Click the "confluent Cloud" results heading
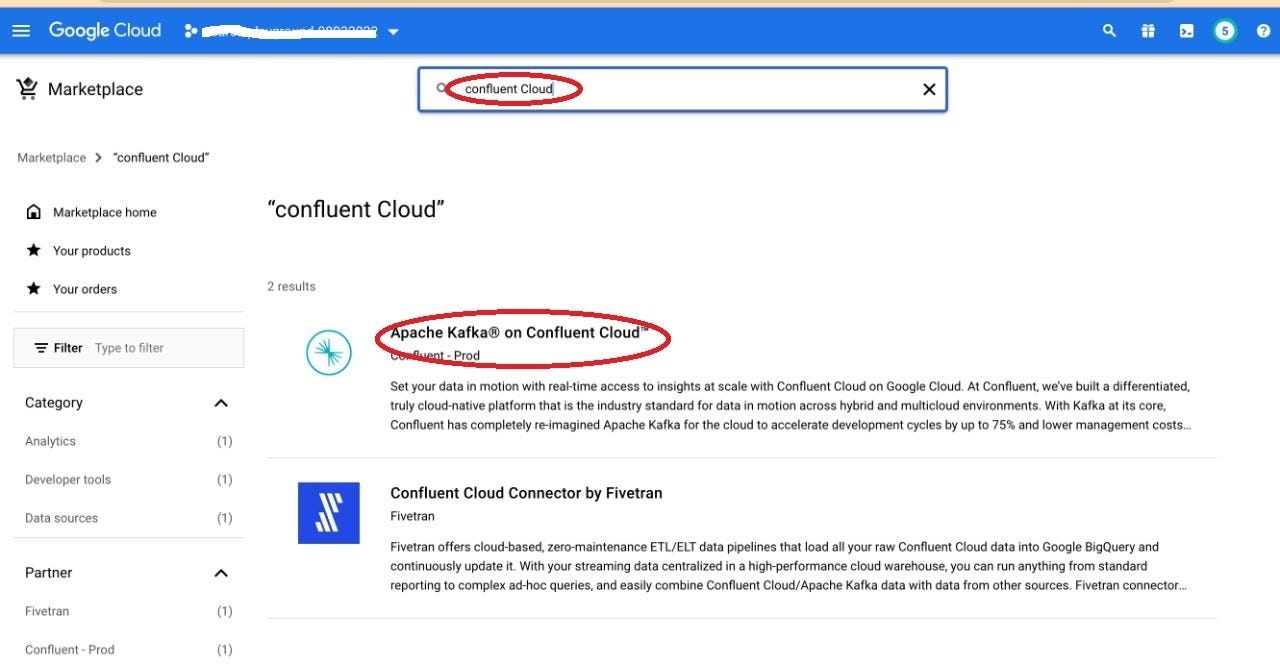The height and width of the screenshot is (664, 1280). click(x=355, y=210)
